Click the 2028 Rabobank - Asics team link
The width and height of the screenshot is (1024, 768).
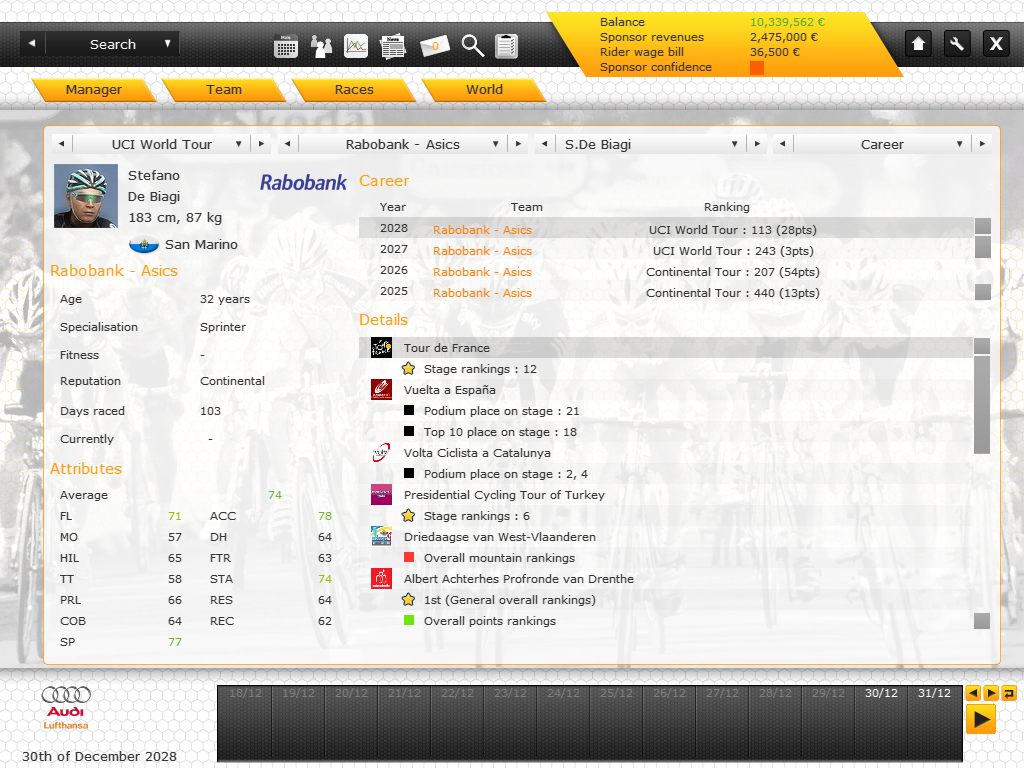pyautogui.click(x=482, y=230)
